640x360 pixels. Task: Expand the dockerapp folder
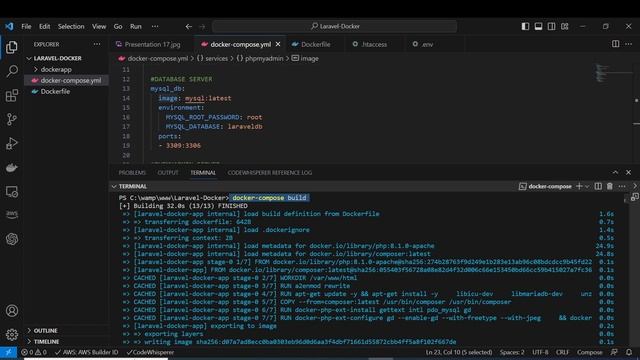pos(36,69)
